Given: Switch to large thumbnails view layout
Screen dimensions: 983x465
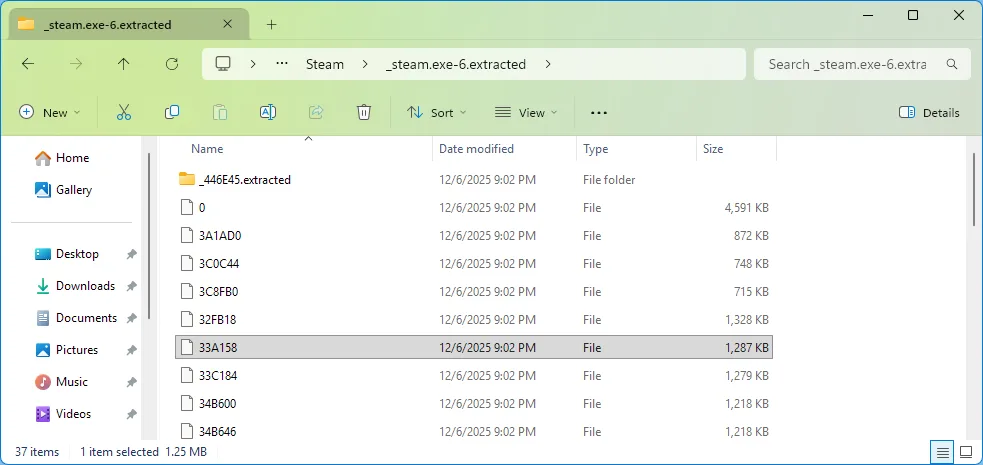Looking at the screenshot, I should pyautogui.click(x=967, y=452).
